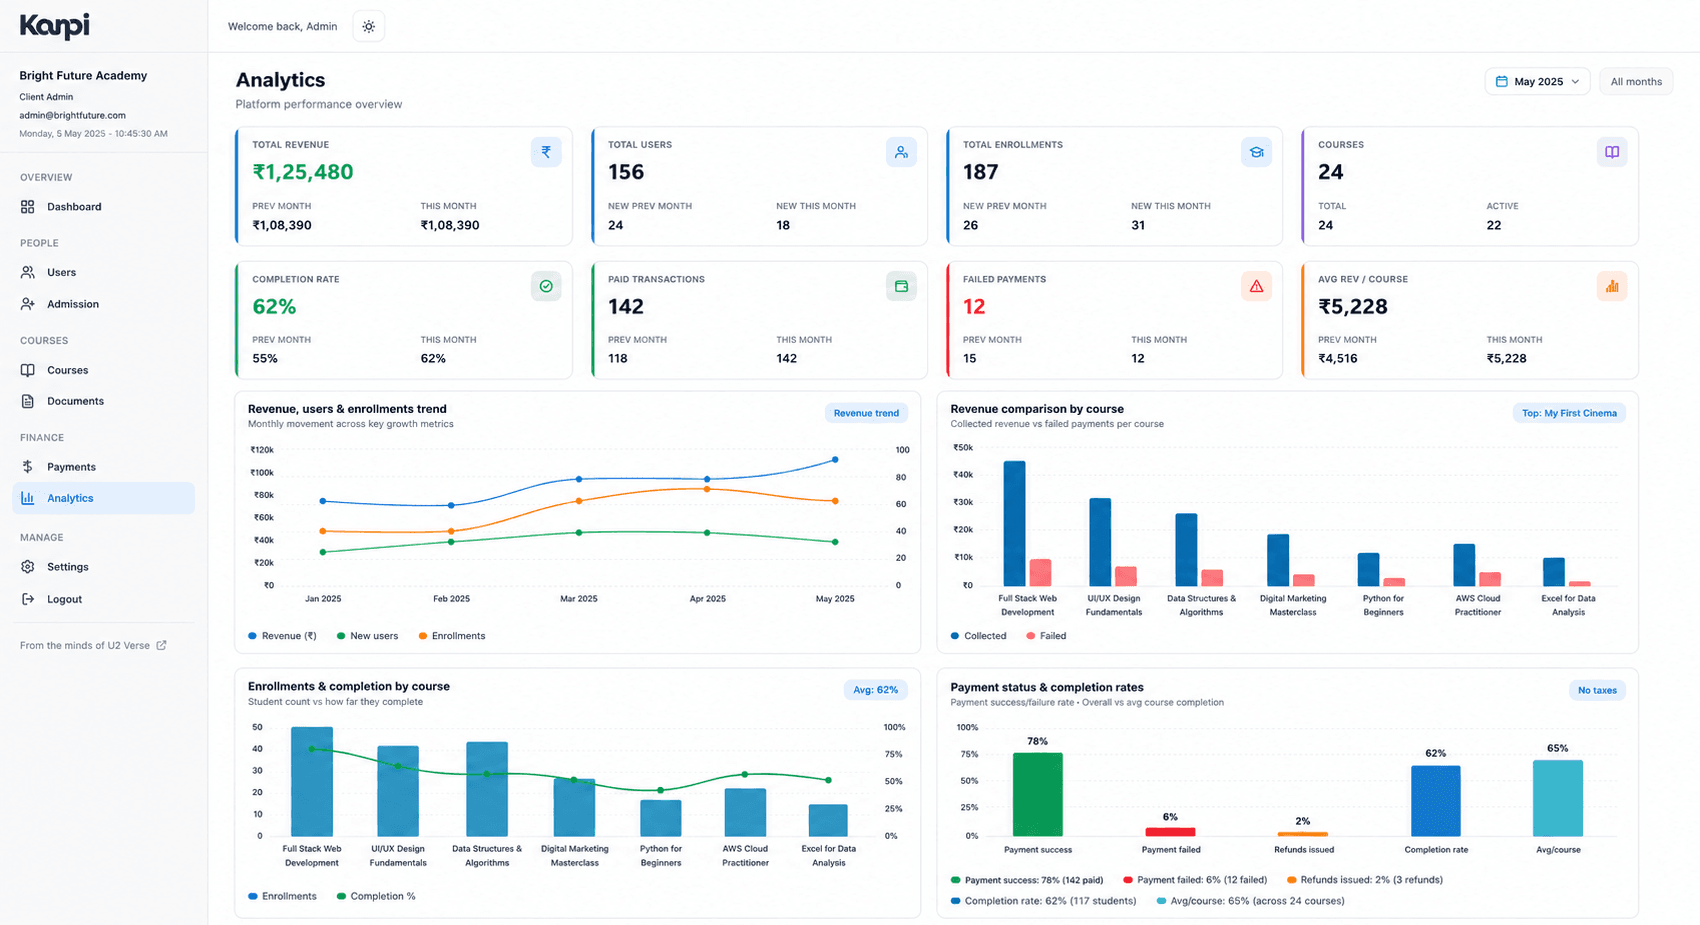
Task: Click the No taxes badge
Action: 1597,690
